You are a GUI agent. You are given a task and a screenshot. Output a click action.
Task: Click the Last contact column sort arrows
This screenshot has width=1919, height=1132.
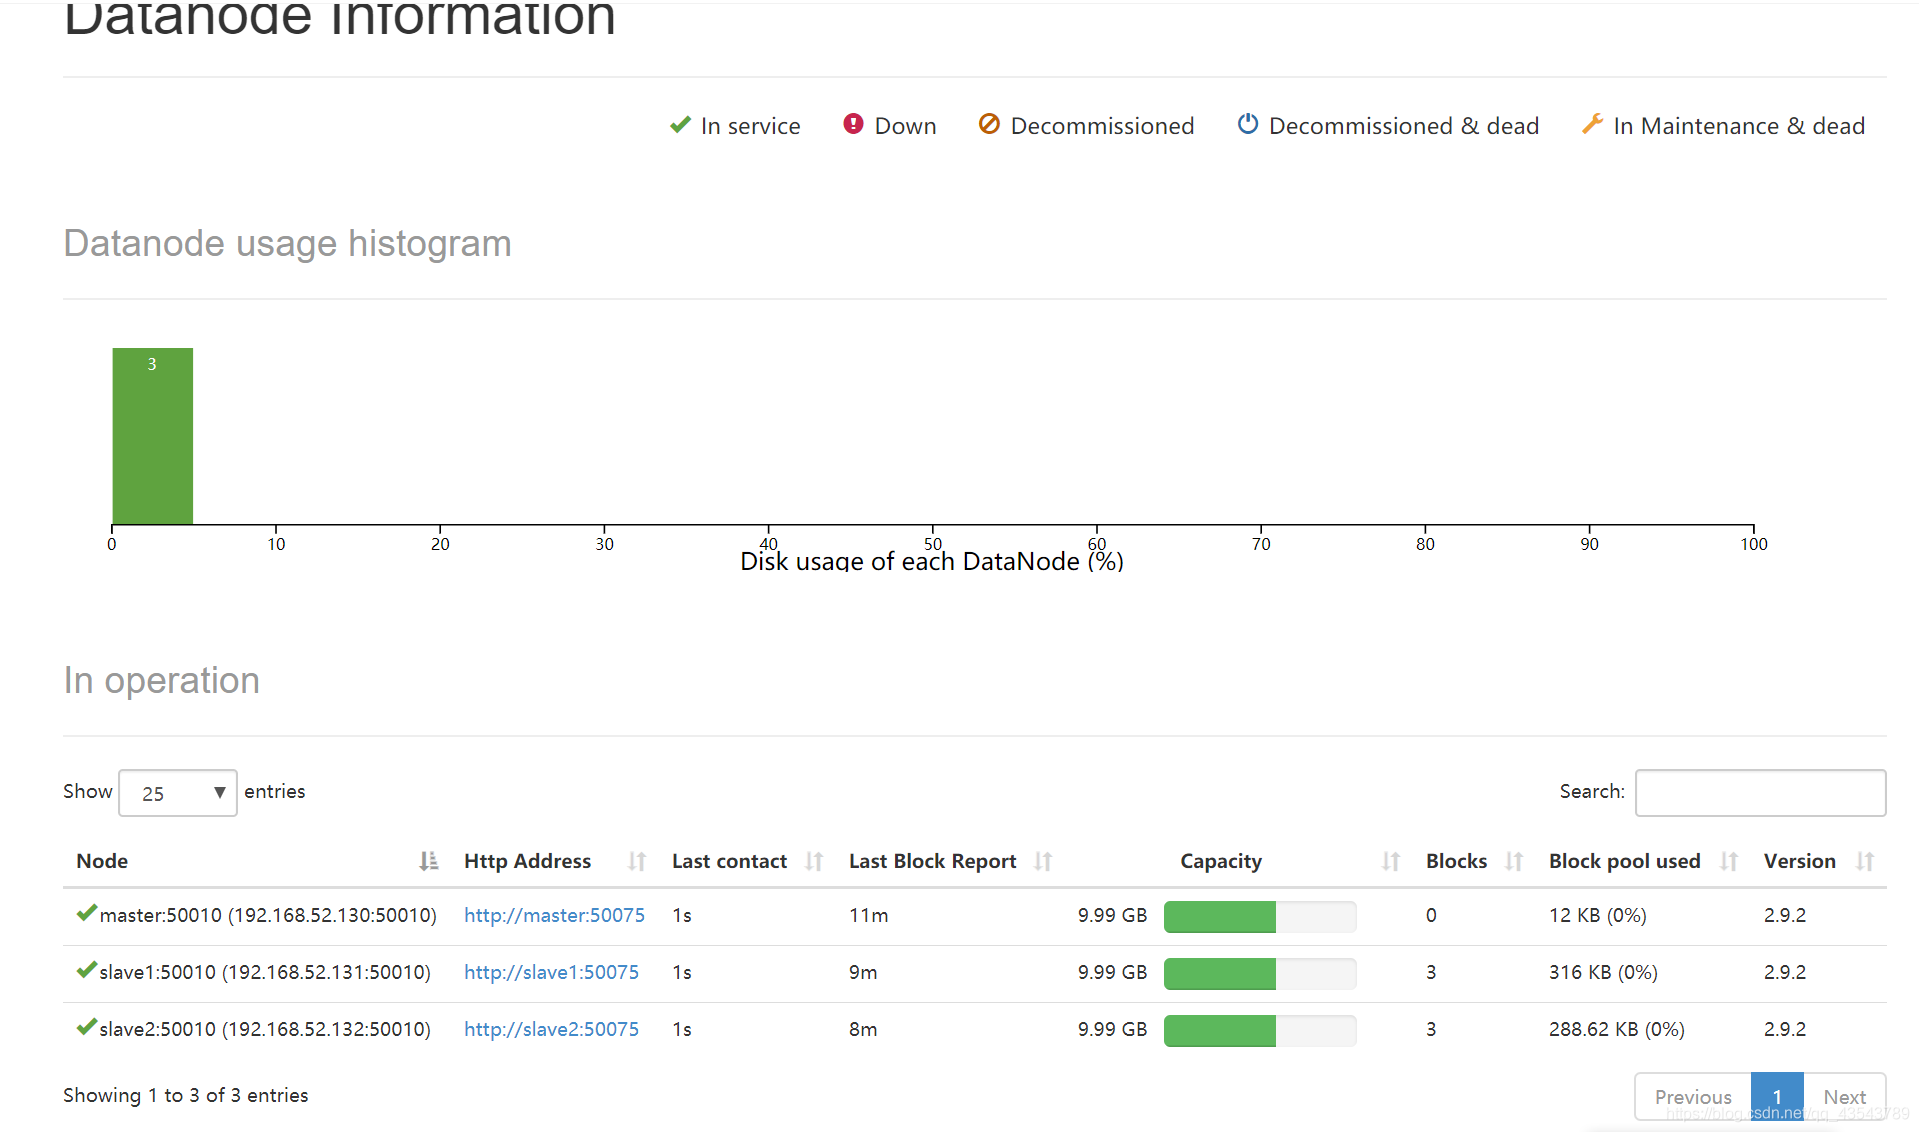[x=813, y=861]
